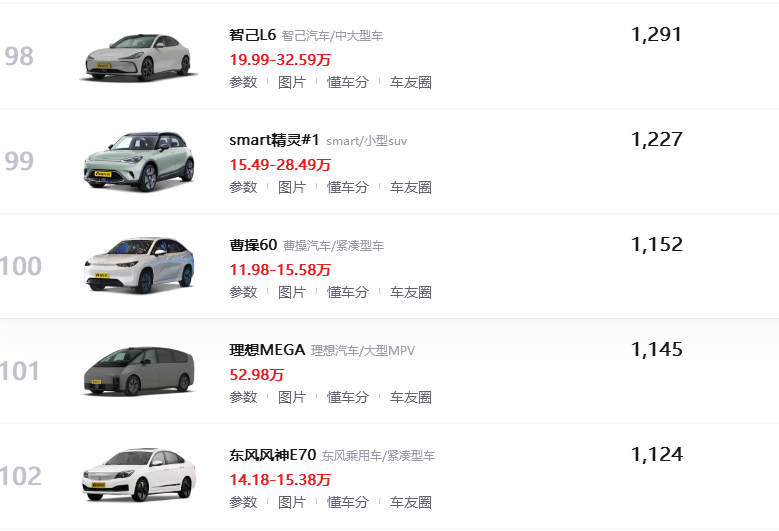Click the 52.98万 price of 理想MEGA
Screen dimensions: 779x531
click(256, 374)
